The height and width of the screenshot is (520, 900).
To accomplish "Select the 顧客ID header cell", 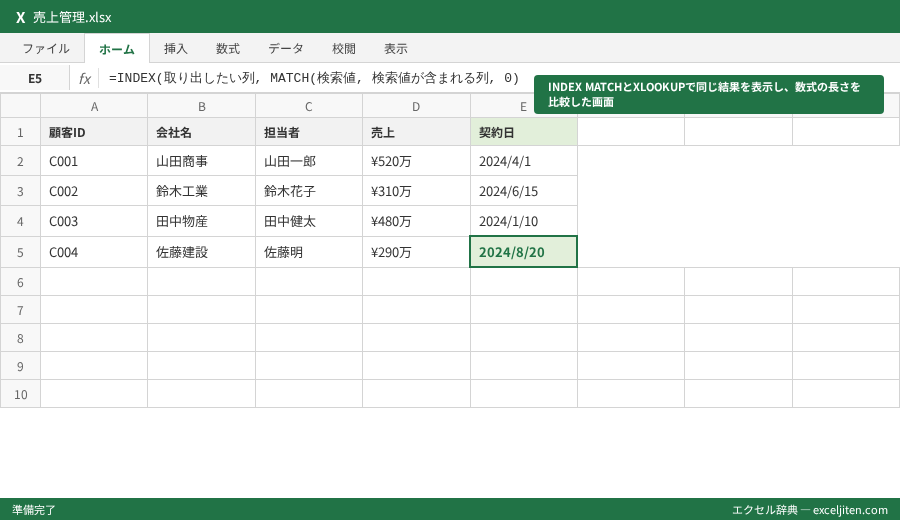I will pyautogui.click(x=94, y=133).
